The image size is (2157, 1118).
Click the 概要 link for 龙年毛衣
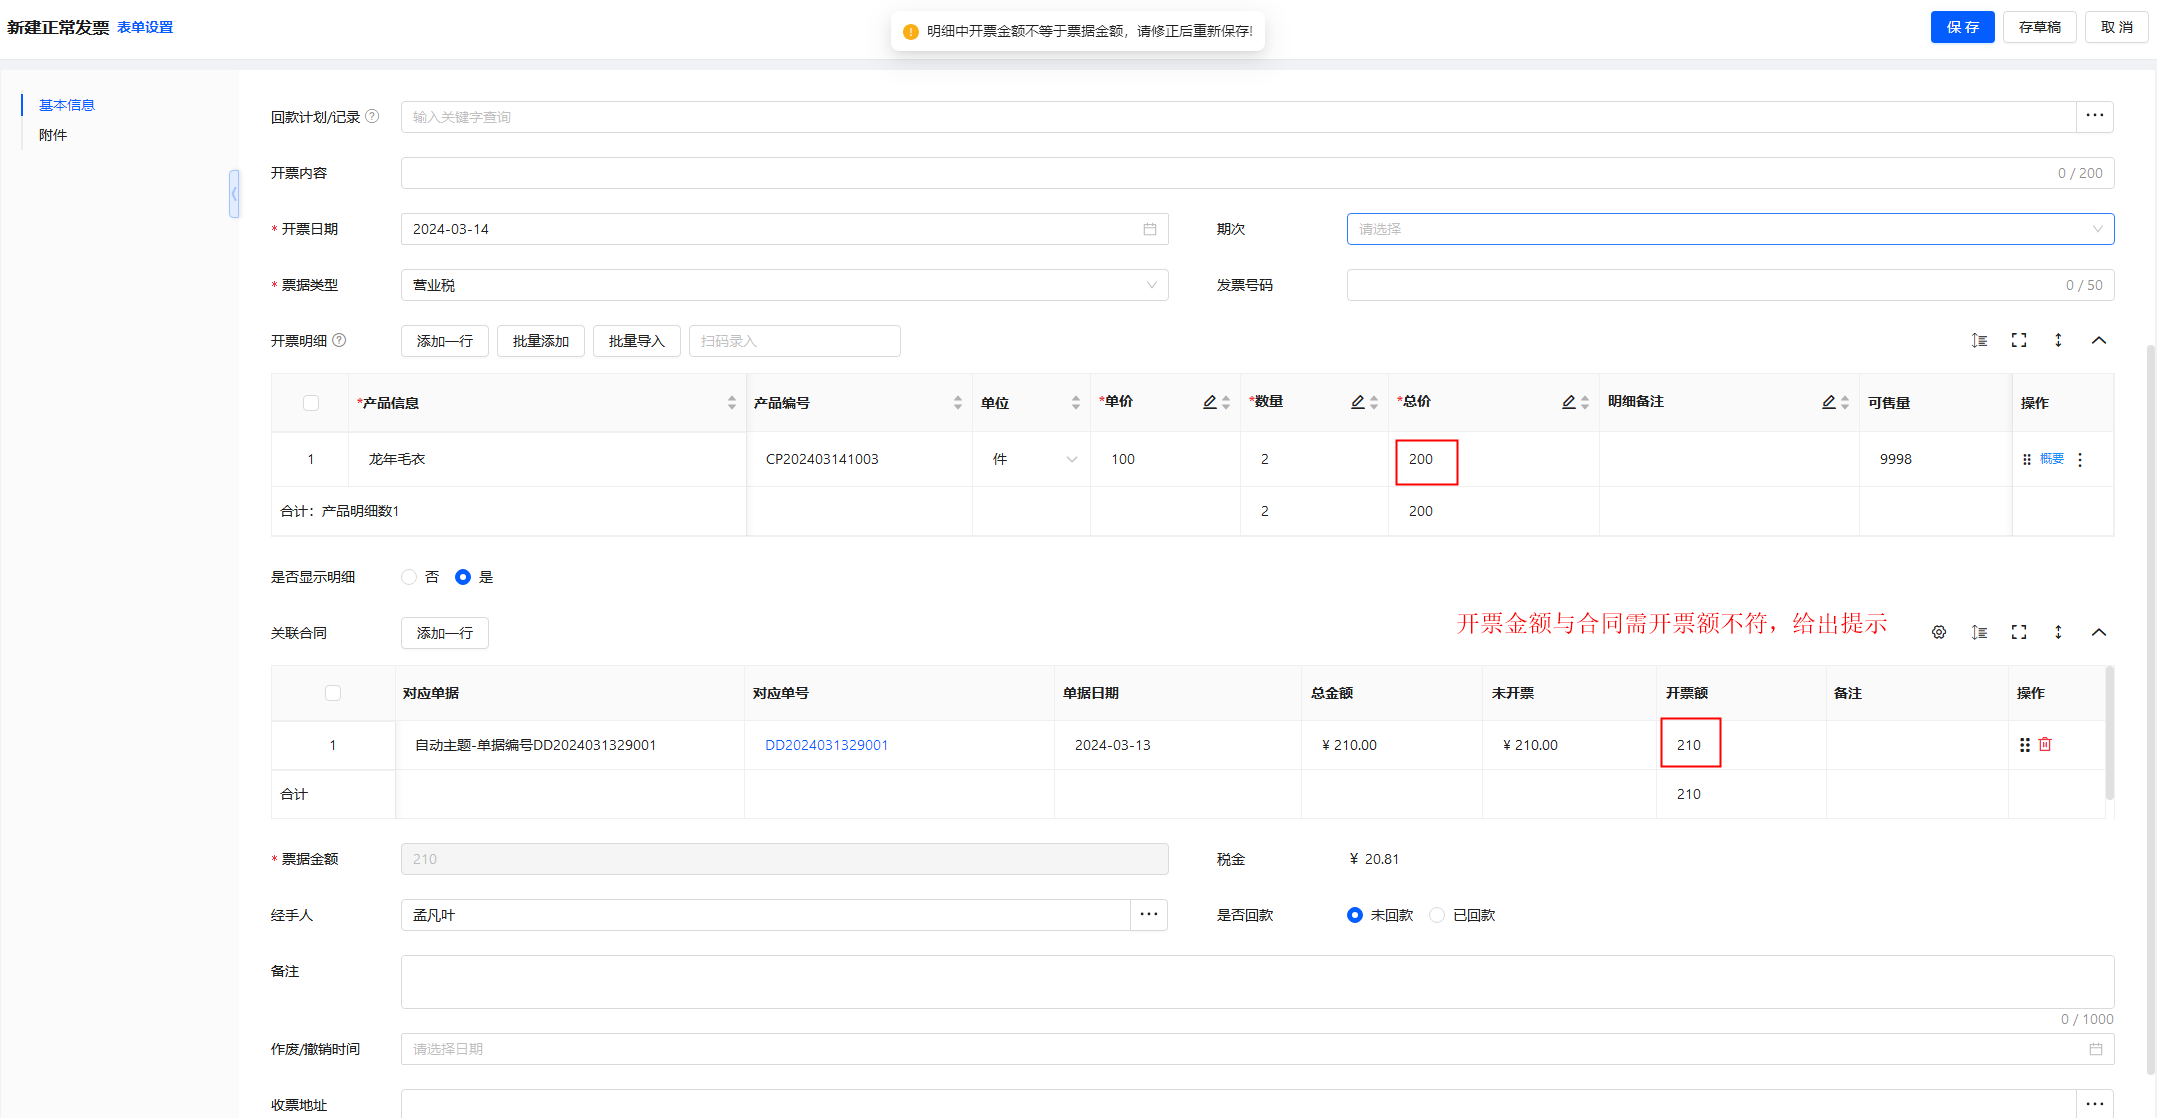pyautogui.click(x=2052, y=459)
